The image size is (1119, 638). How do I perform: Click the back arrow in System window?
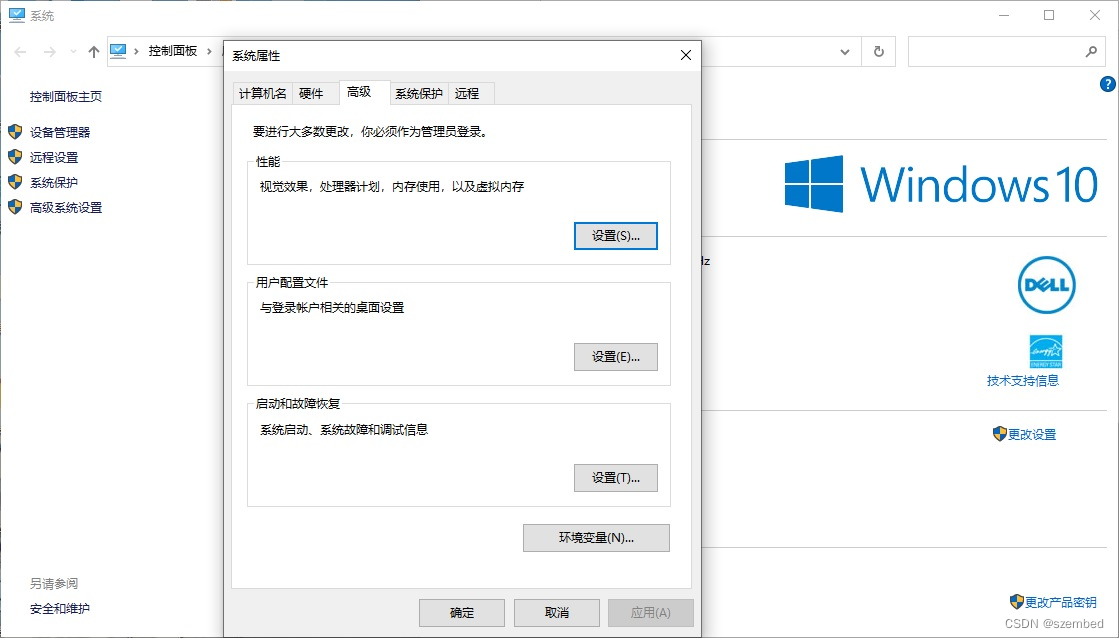pyautogui.click(x=21, y=51)
